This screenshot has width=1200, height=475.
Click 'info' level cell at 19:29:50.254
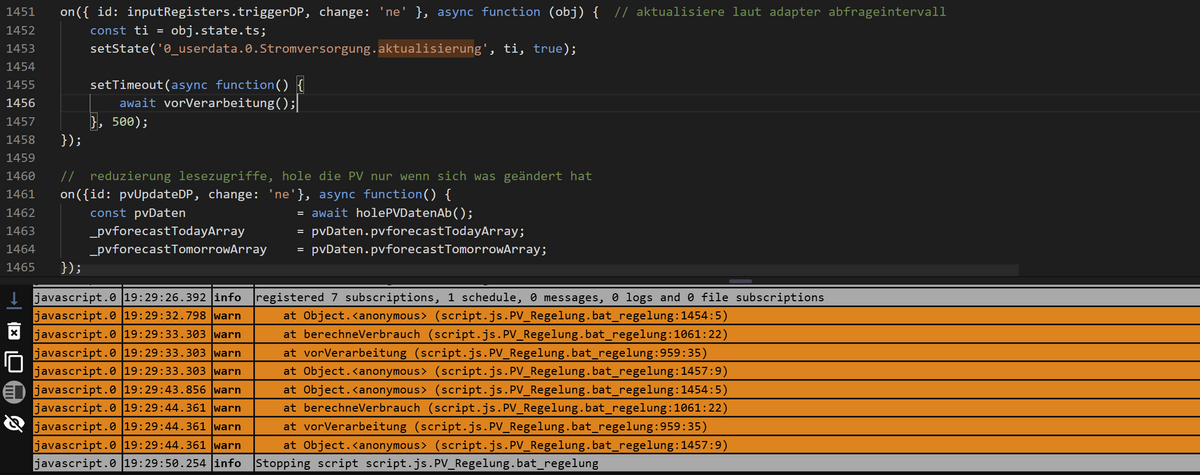(x=231, y=464)
